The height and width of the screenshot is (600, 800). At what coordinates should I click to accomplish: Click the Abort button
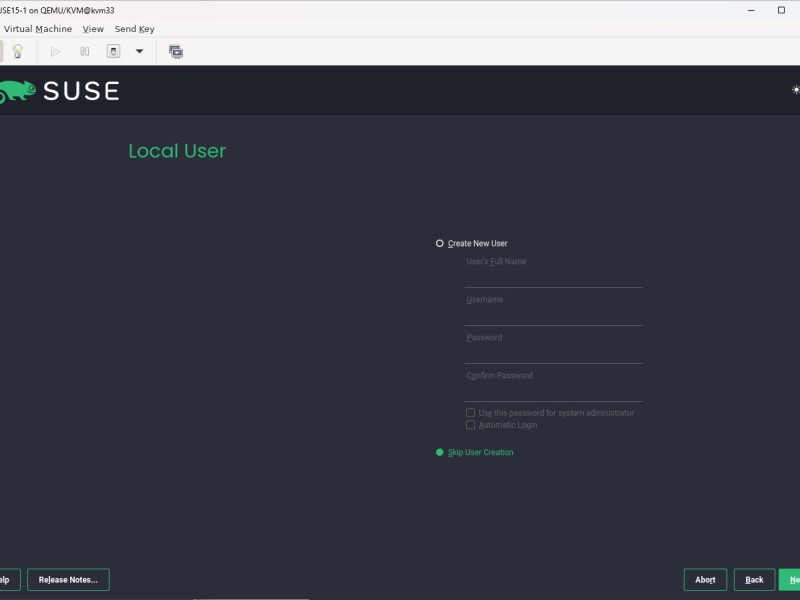tap(705, 580)
